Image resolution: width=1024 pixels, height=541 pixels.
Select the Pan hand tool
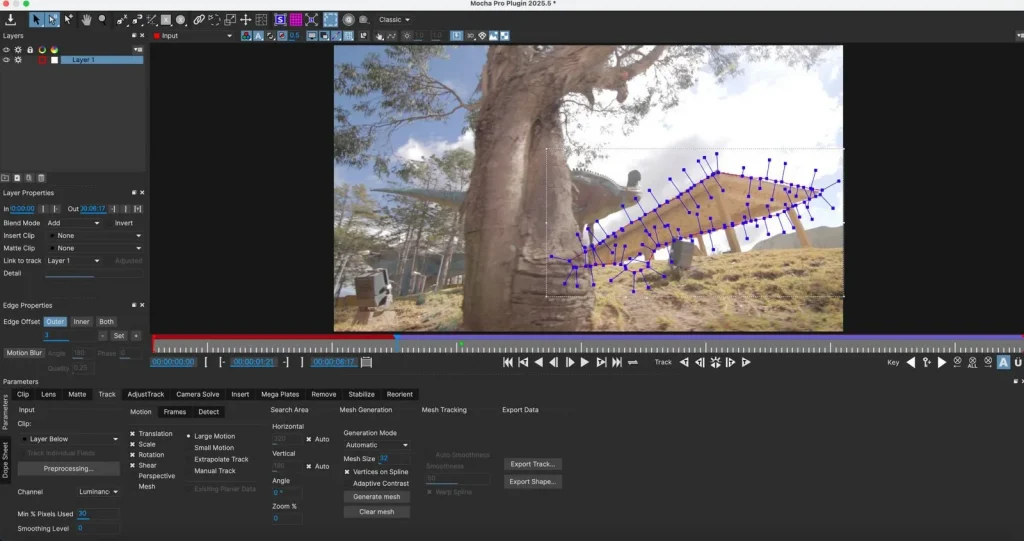[86, 20]
